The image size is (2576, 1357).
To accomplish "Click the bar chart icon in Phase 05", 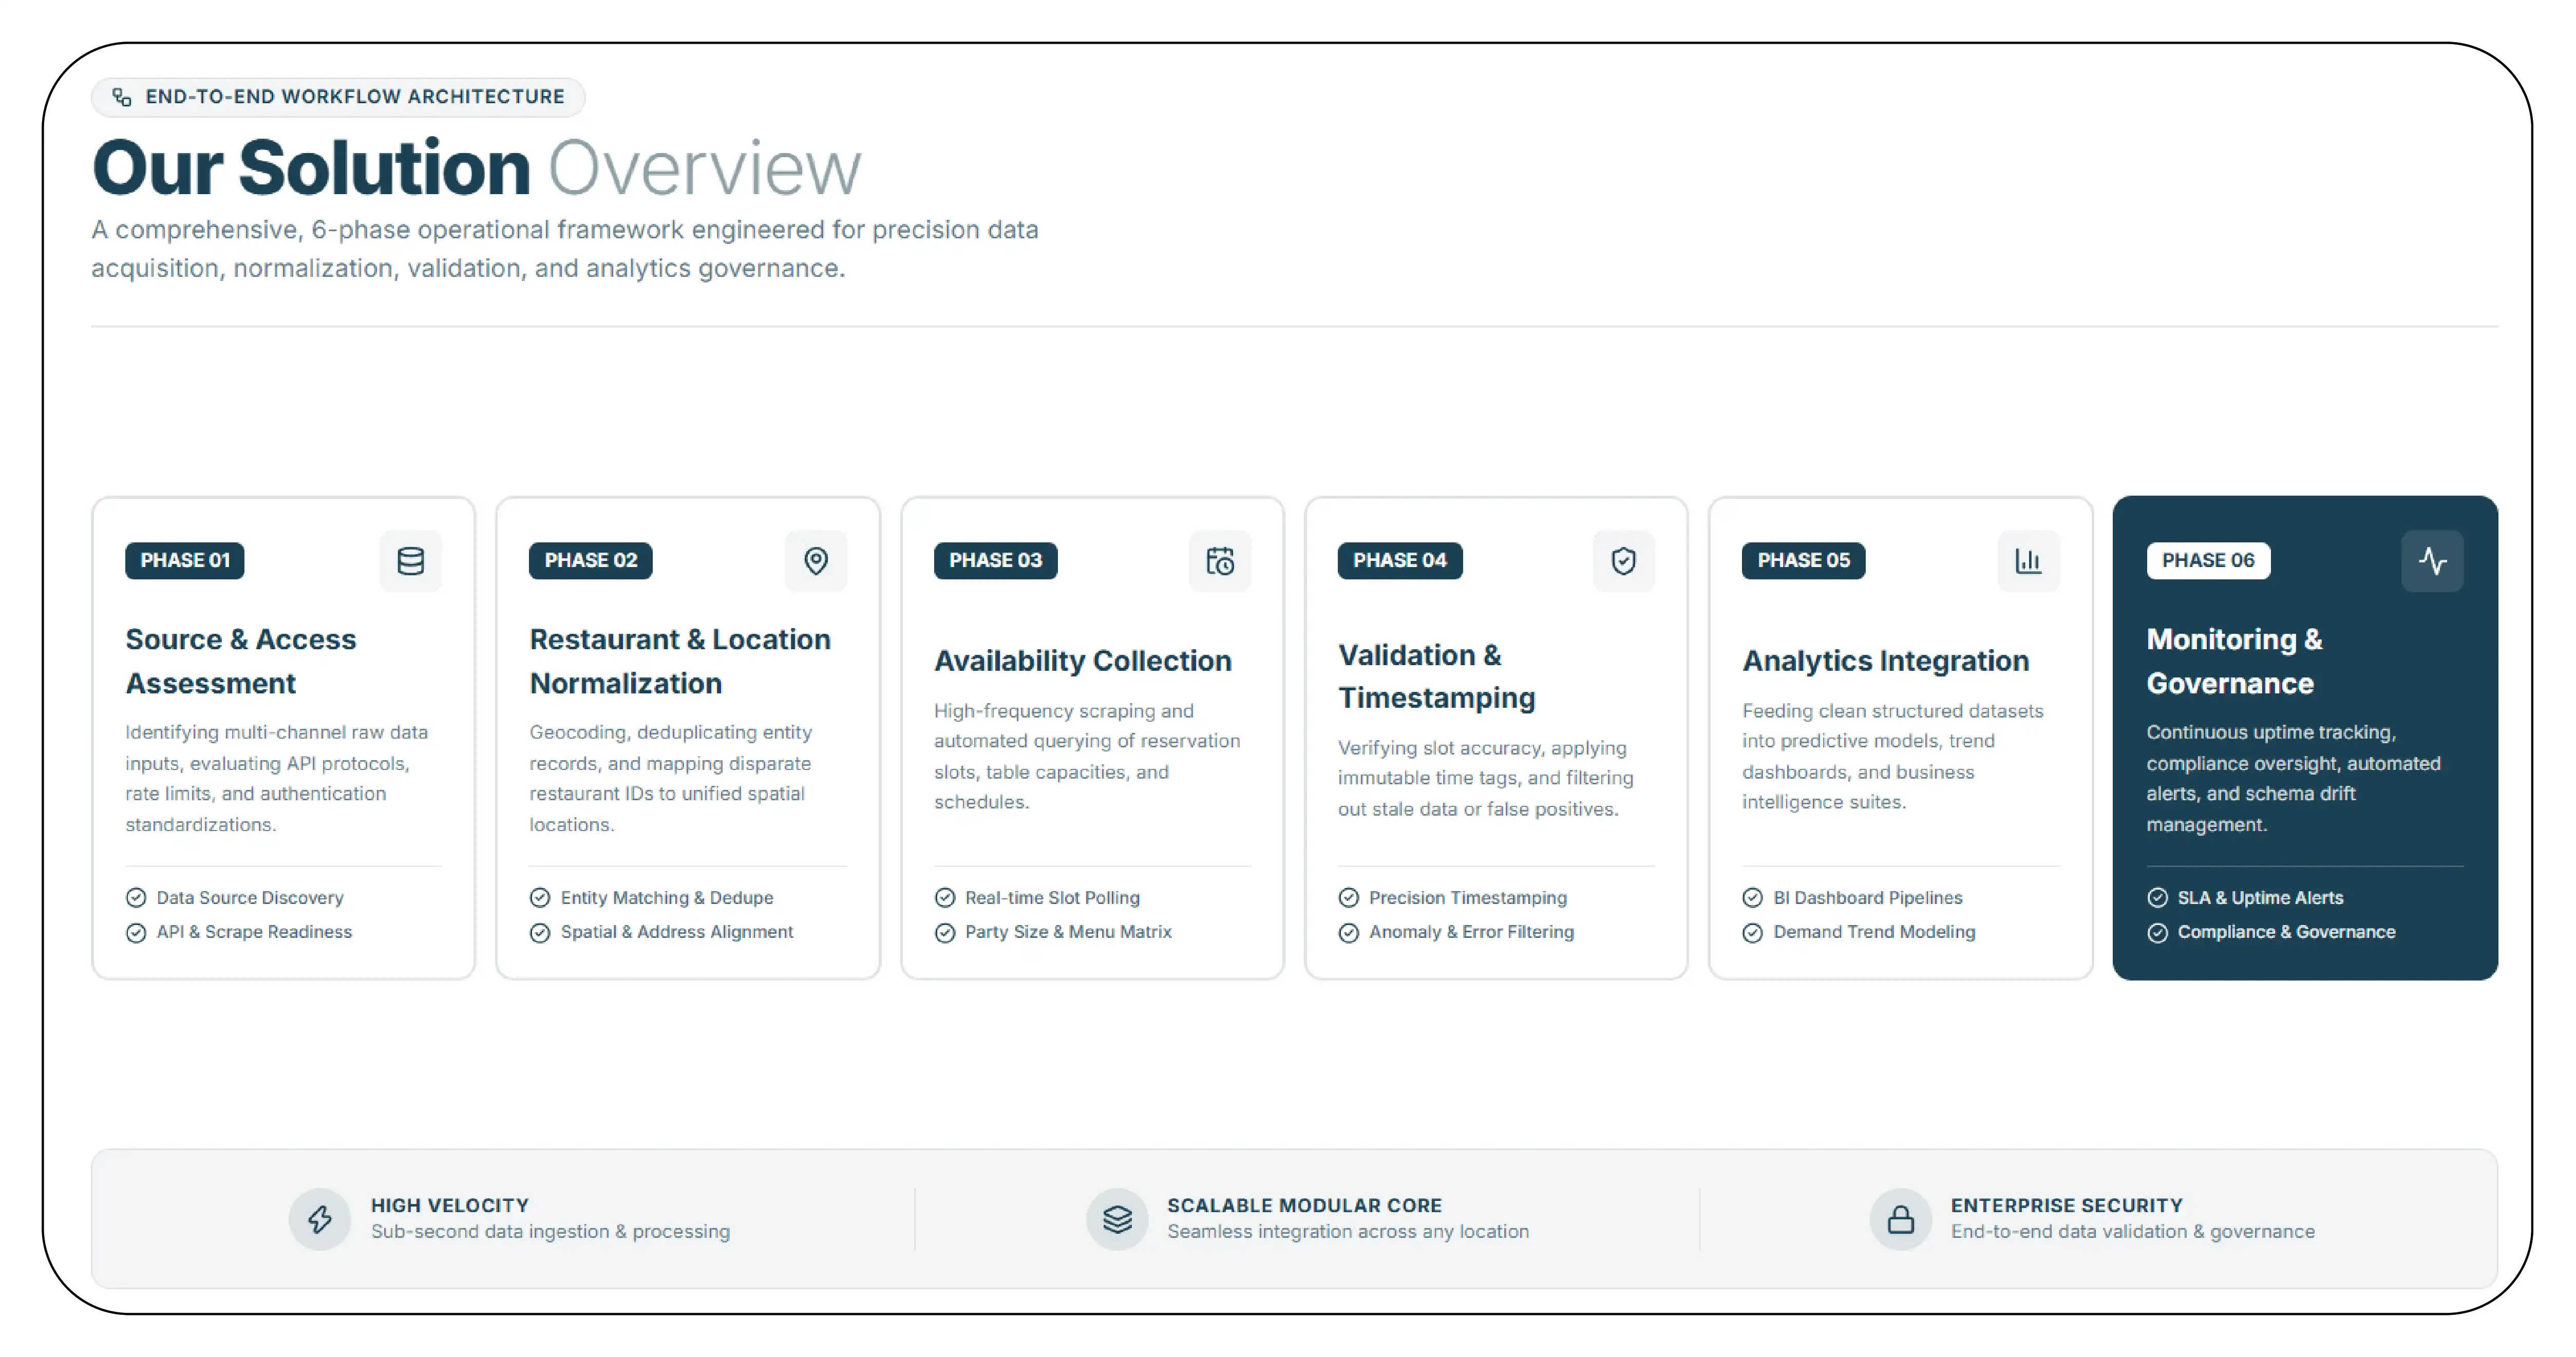I will [x=2028, y=561].
